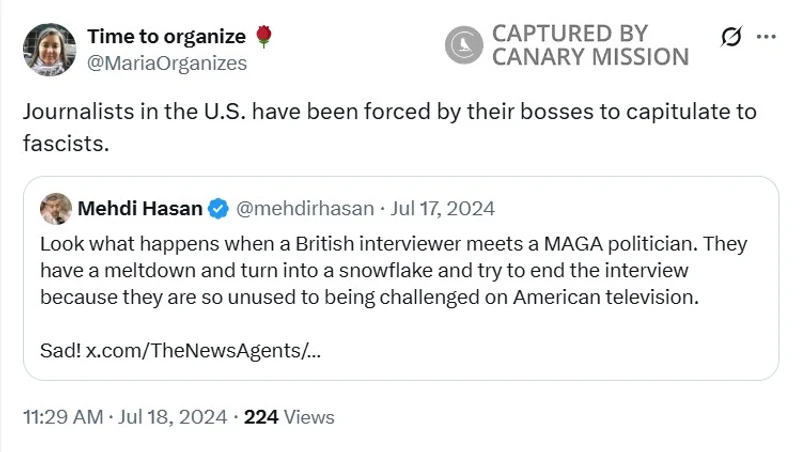Open the three-dot More options menu

pyautogui.click(x=766, y=37)
